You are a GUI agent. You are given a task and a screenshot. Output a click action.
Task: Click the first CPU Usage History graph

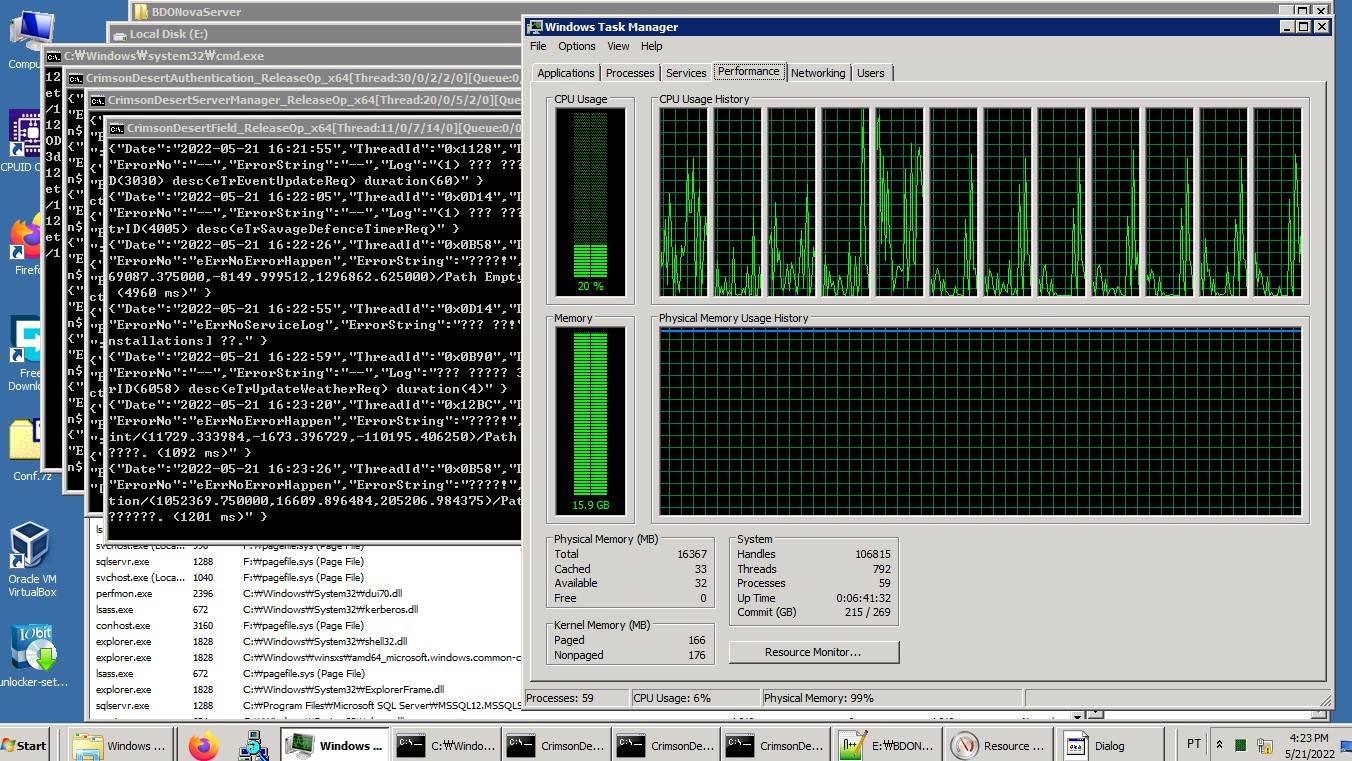[683, 202]
